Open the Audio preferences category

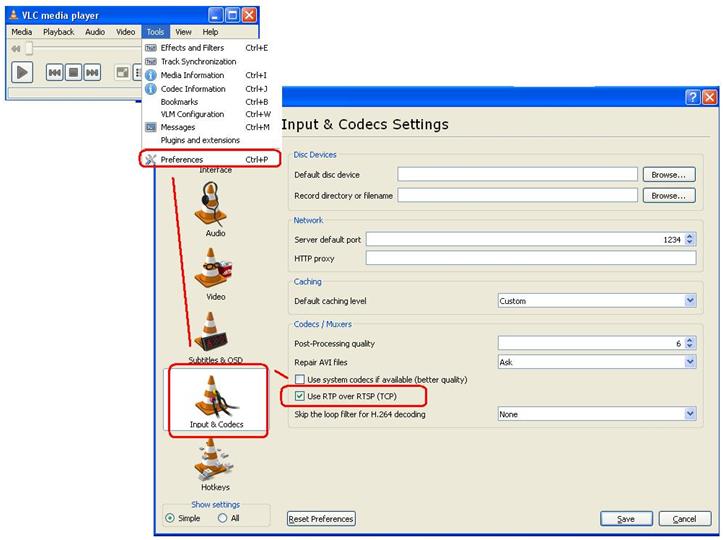[213, 209]
